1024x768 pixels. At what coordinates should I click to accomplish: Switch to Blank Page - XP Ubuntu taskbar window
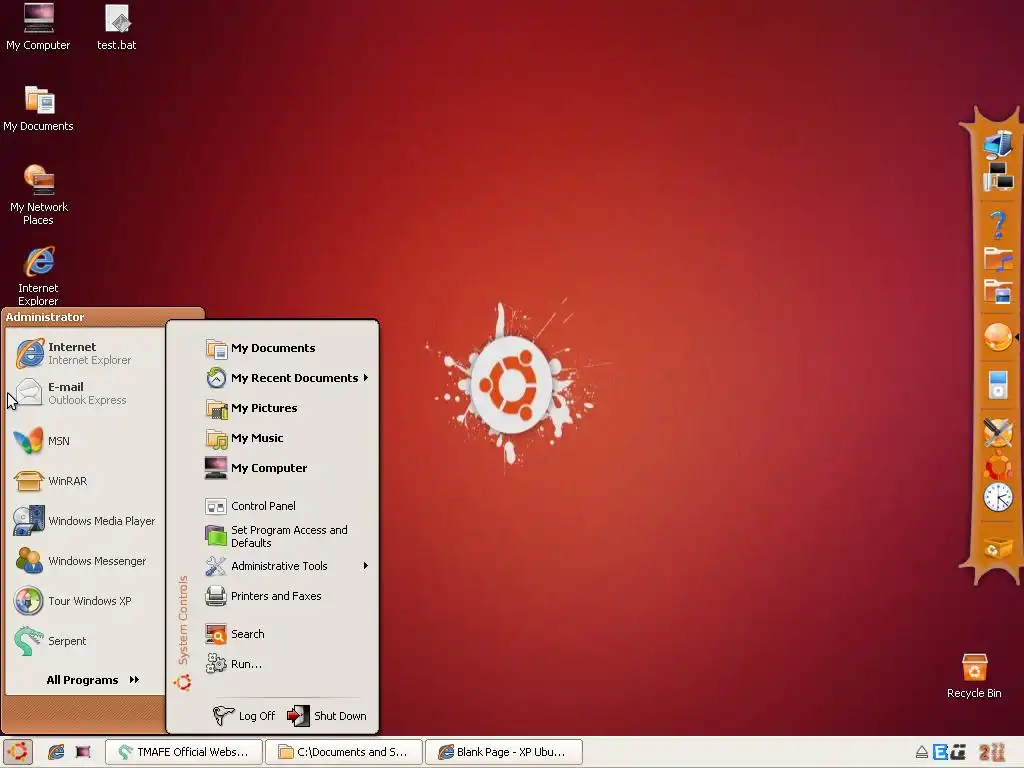click(x=504, y=752)
